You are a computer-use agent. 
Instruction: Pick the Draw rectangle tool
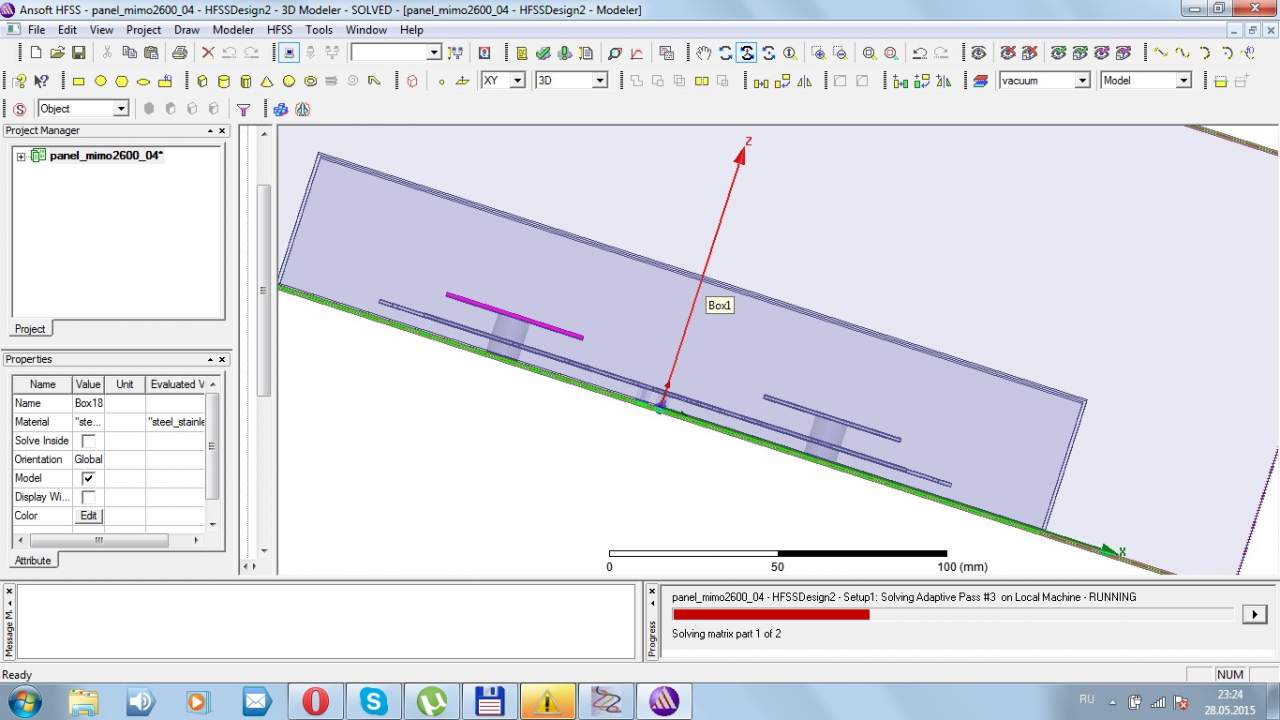pos(79,81)
